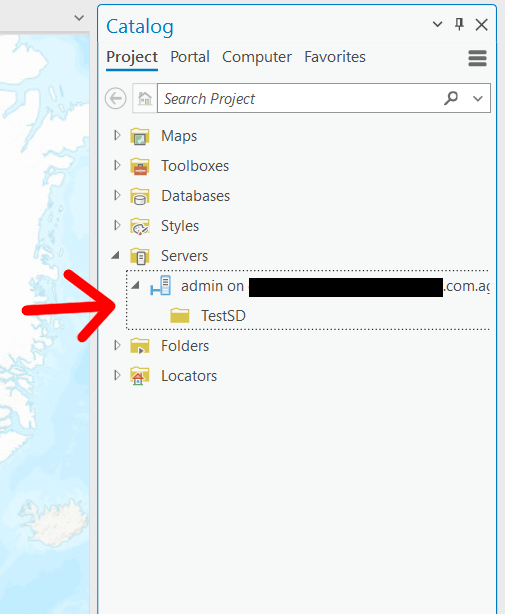Select the Locators label
Screen dimensions: 505x614
(189, 376)
